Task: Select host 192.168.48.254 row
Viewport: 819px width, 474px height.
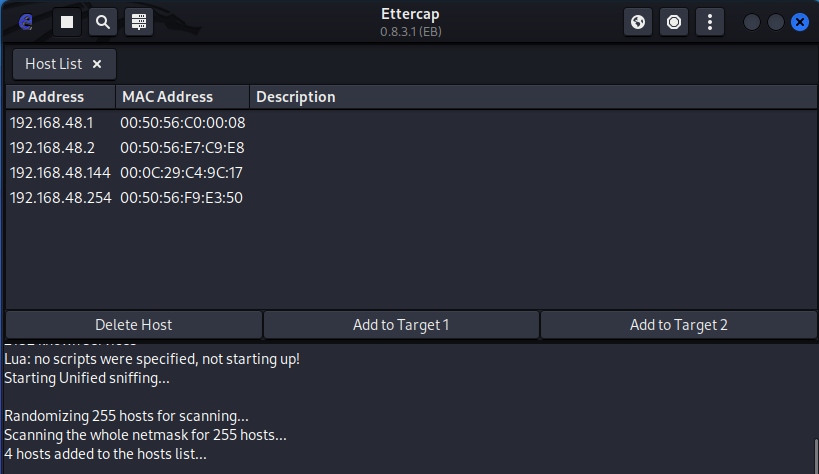Action: (x=60, y=197)
